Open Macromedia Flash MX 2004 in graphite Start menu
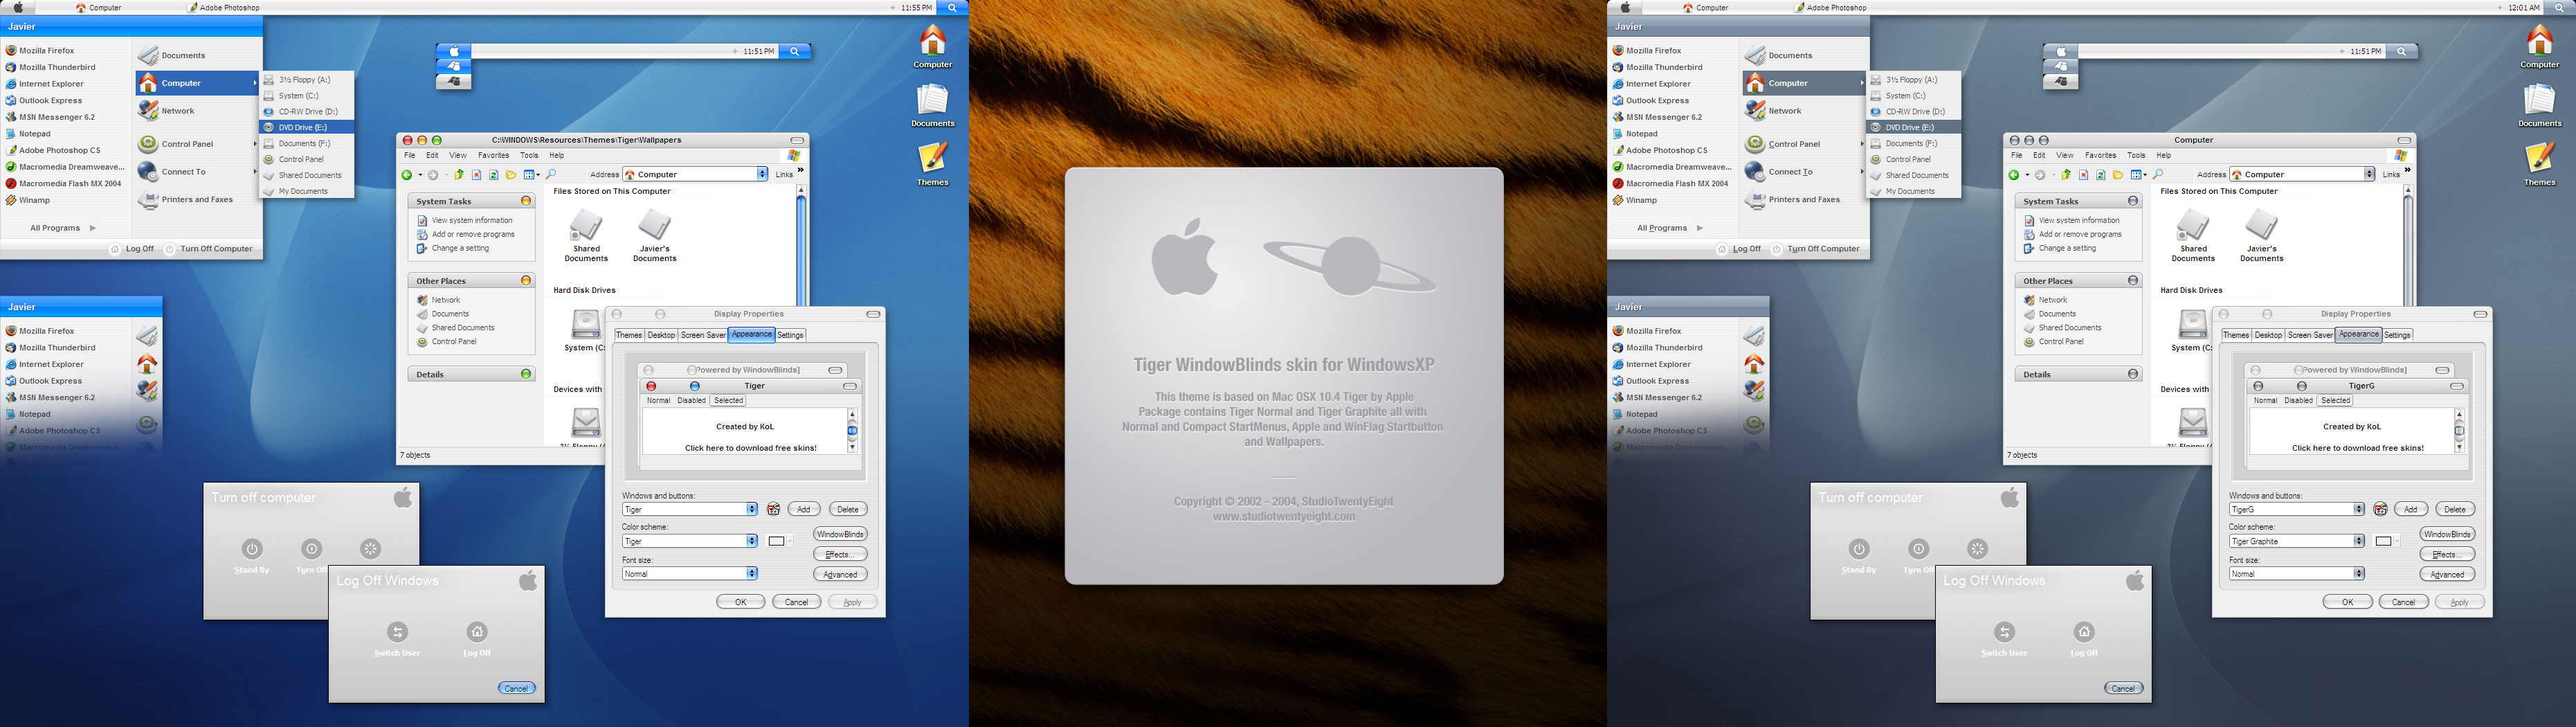The width and height of the screenshot is (2576, 727). [1669, 183]
